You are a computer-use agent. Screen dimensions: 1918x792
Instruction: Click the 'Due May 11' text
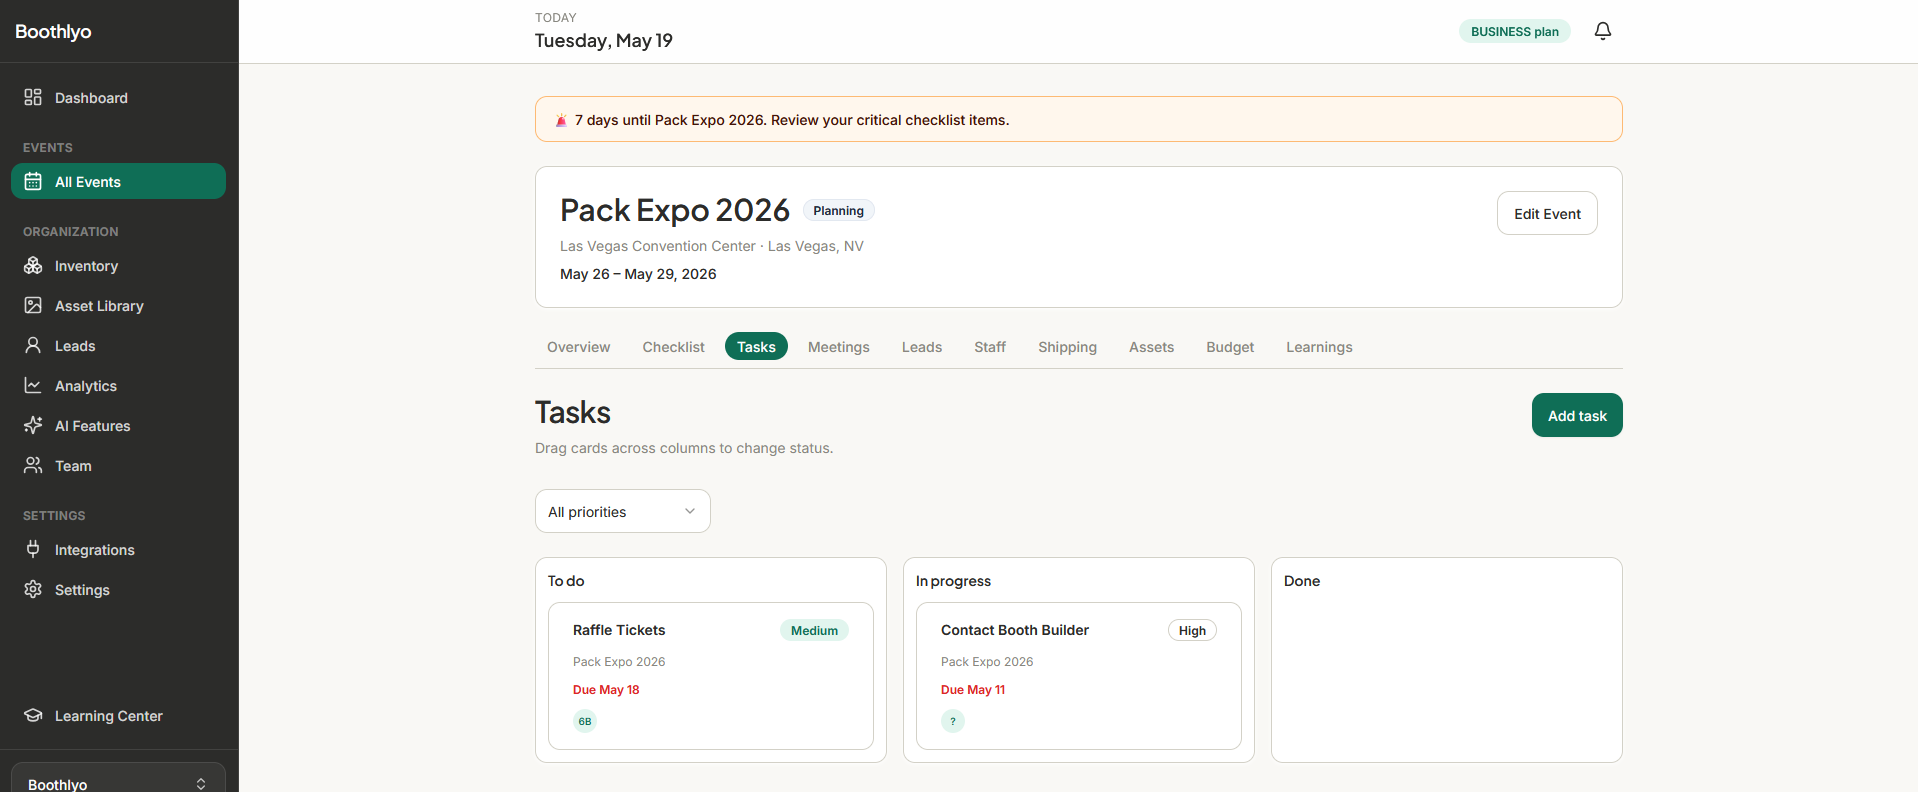(x=973, y=690)
